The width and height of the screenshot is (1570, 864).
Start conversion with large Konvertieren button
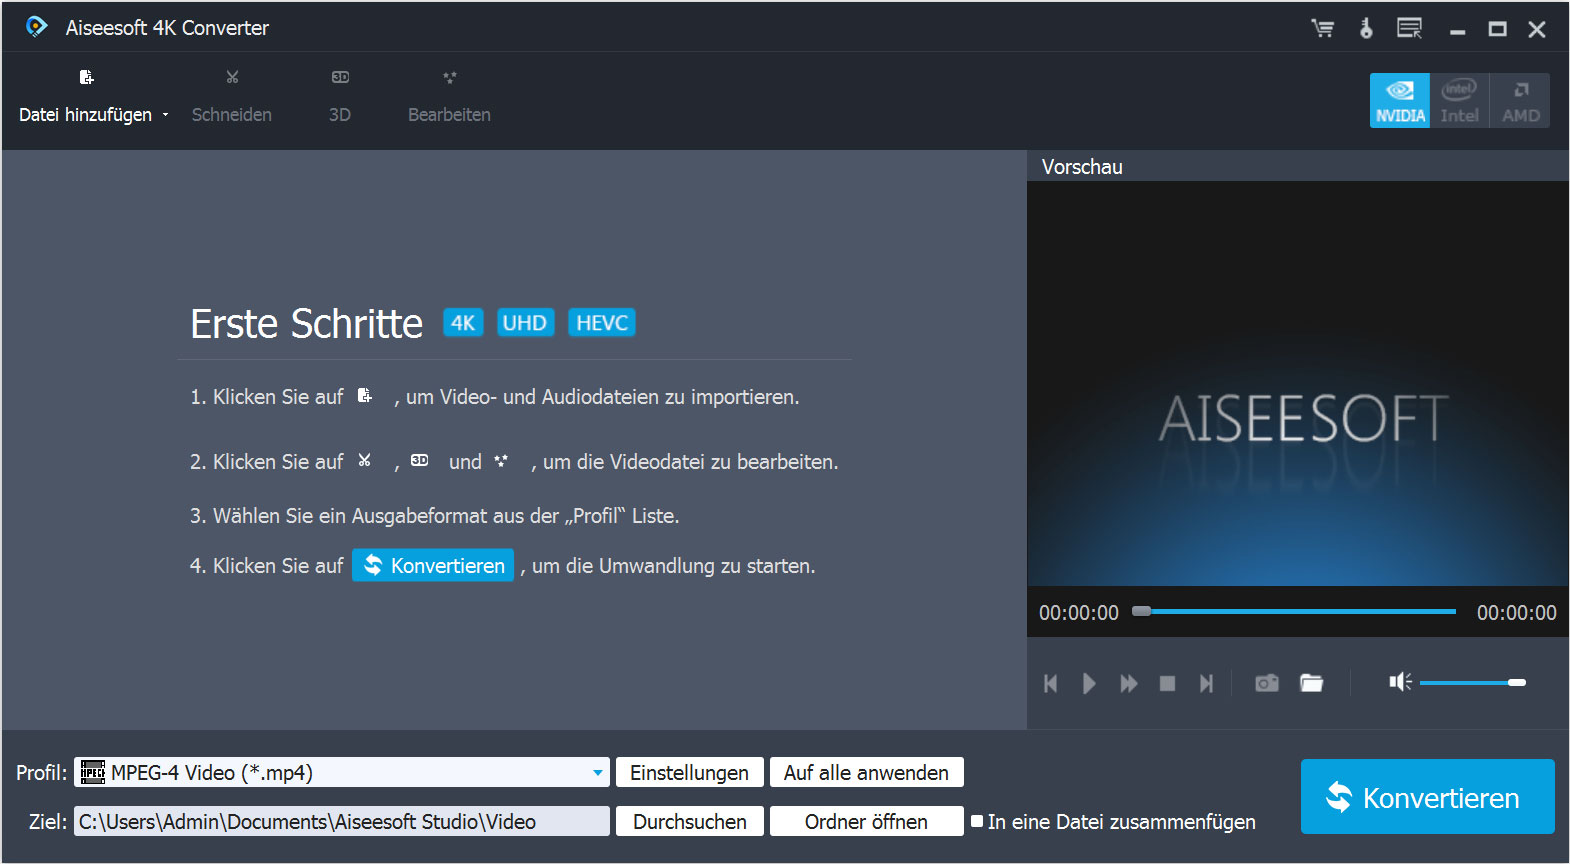1427,797
